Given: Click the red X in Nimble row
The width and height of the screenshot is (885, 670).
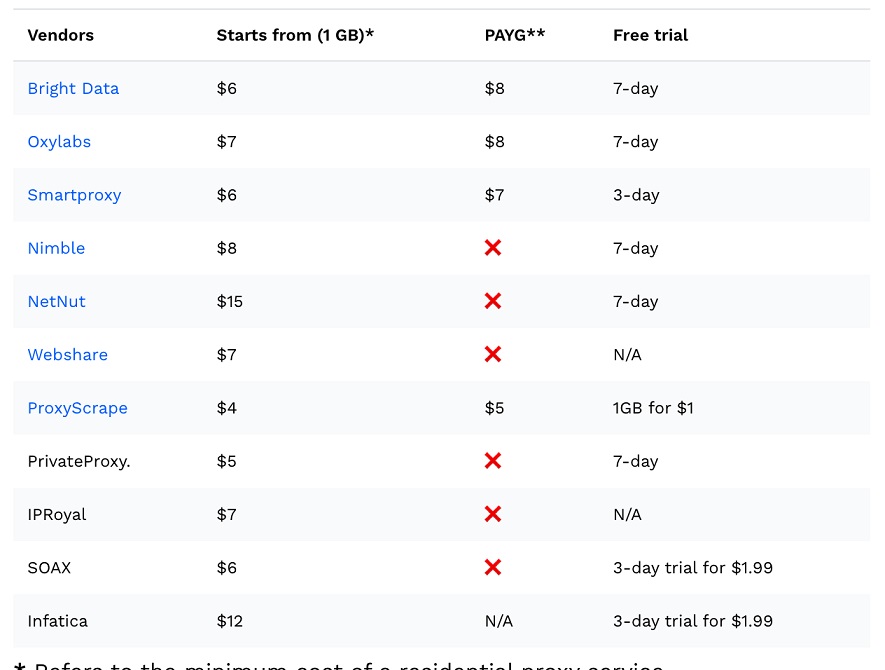Looking at the screenshot, I should coord(493,248).
